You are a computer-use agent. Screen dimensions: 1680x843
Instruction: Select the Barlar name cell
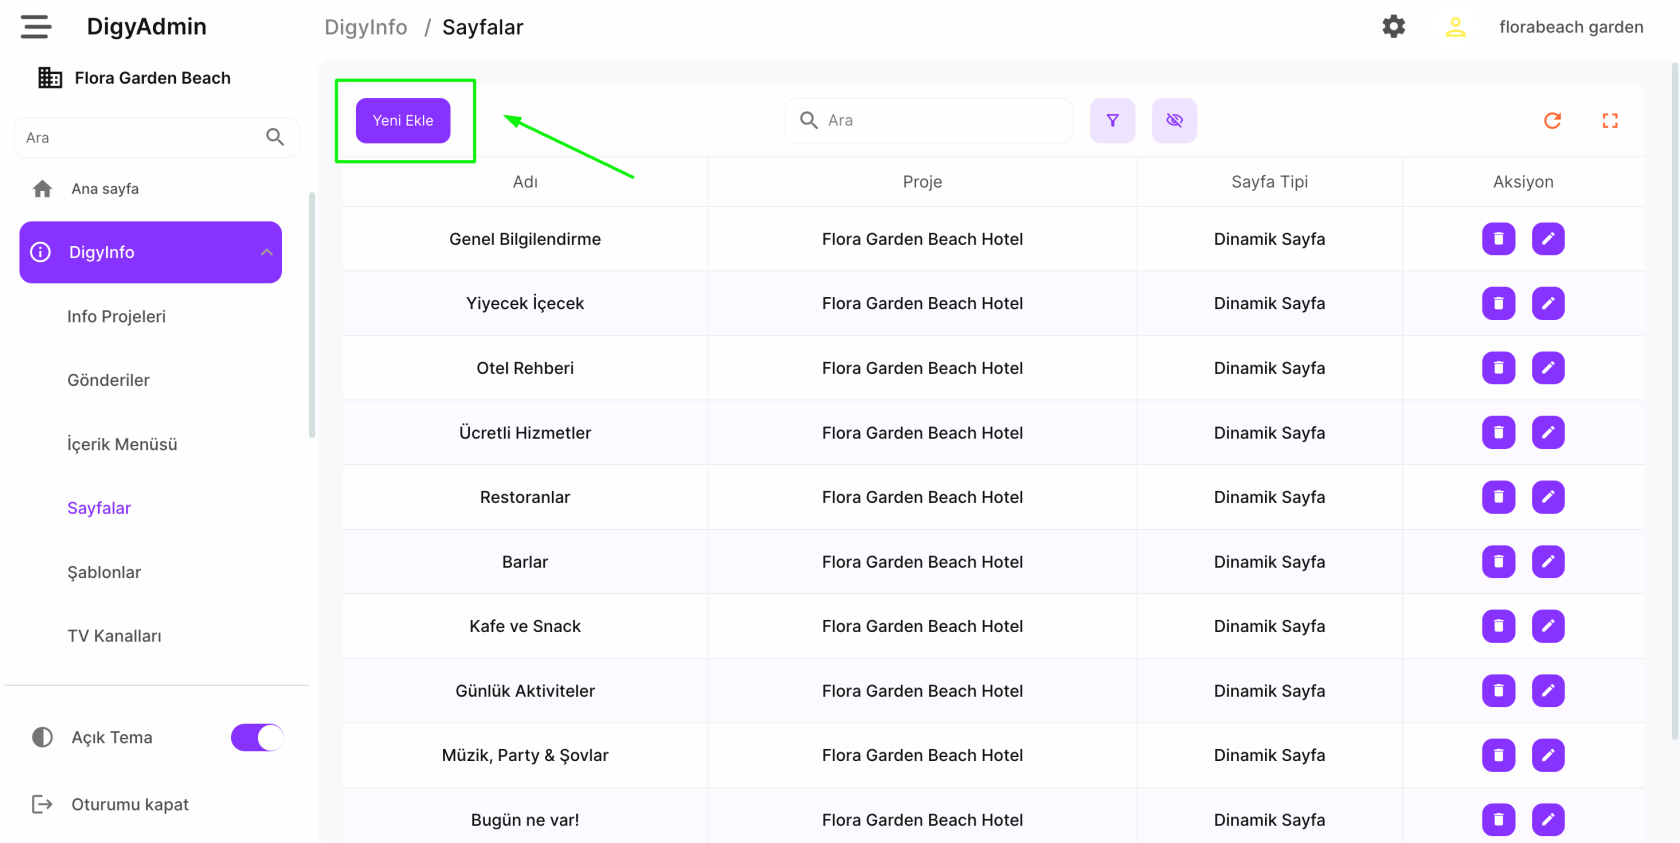coord(525,562)
